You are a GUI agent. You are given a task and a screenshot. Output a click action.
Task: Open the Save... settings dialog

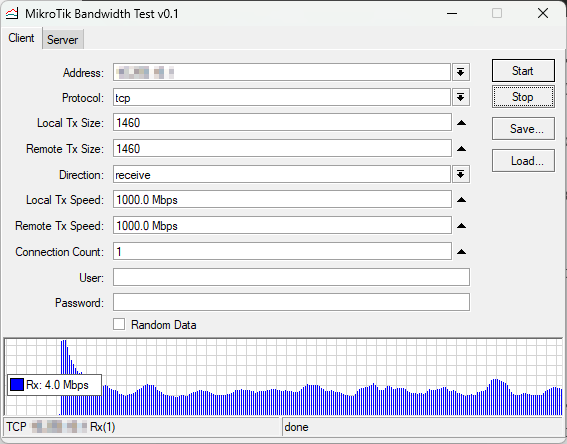click(523, 128)
